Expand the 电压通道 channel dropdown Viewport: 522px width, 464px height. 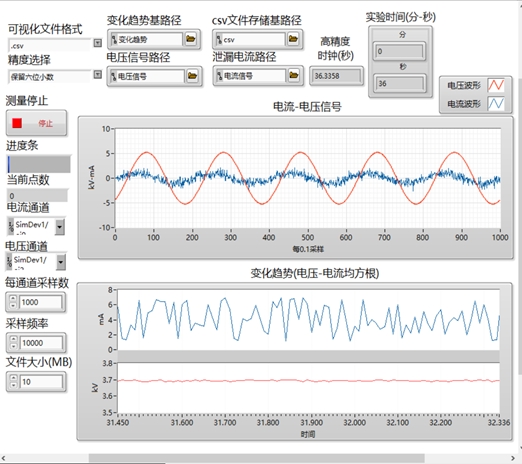(x=60, y=262)
